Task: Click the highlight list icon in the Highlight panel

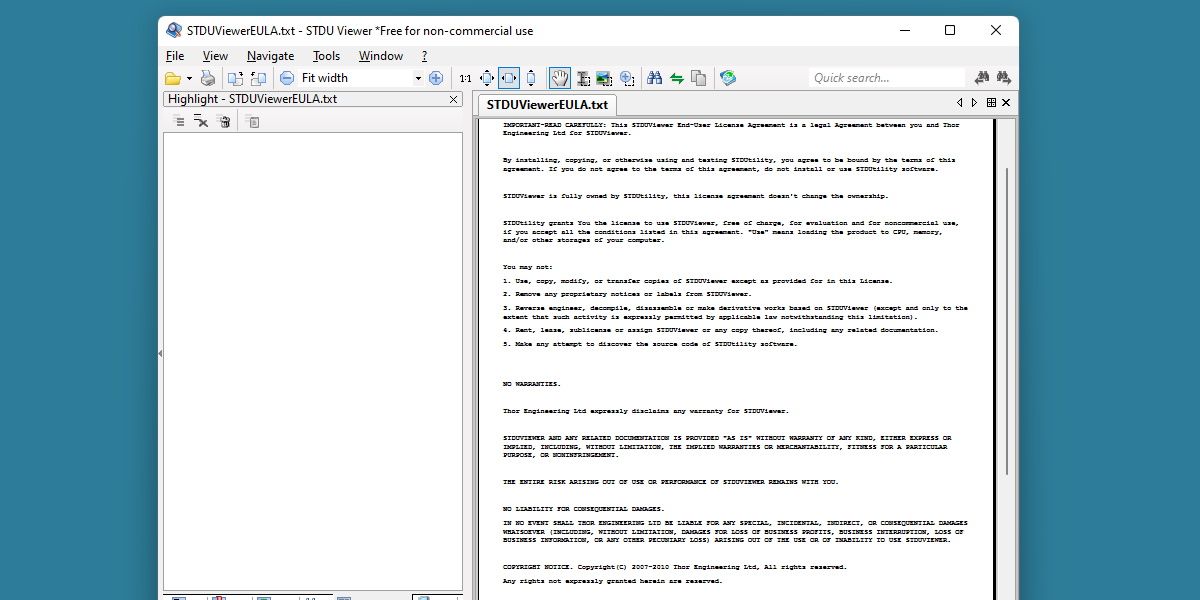Action: tap(178, 121)
